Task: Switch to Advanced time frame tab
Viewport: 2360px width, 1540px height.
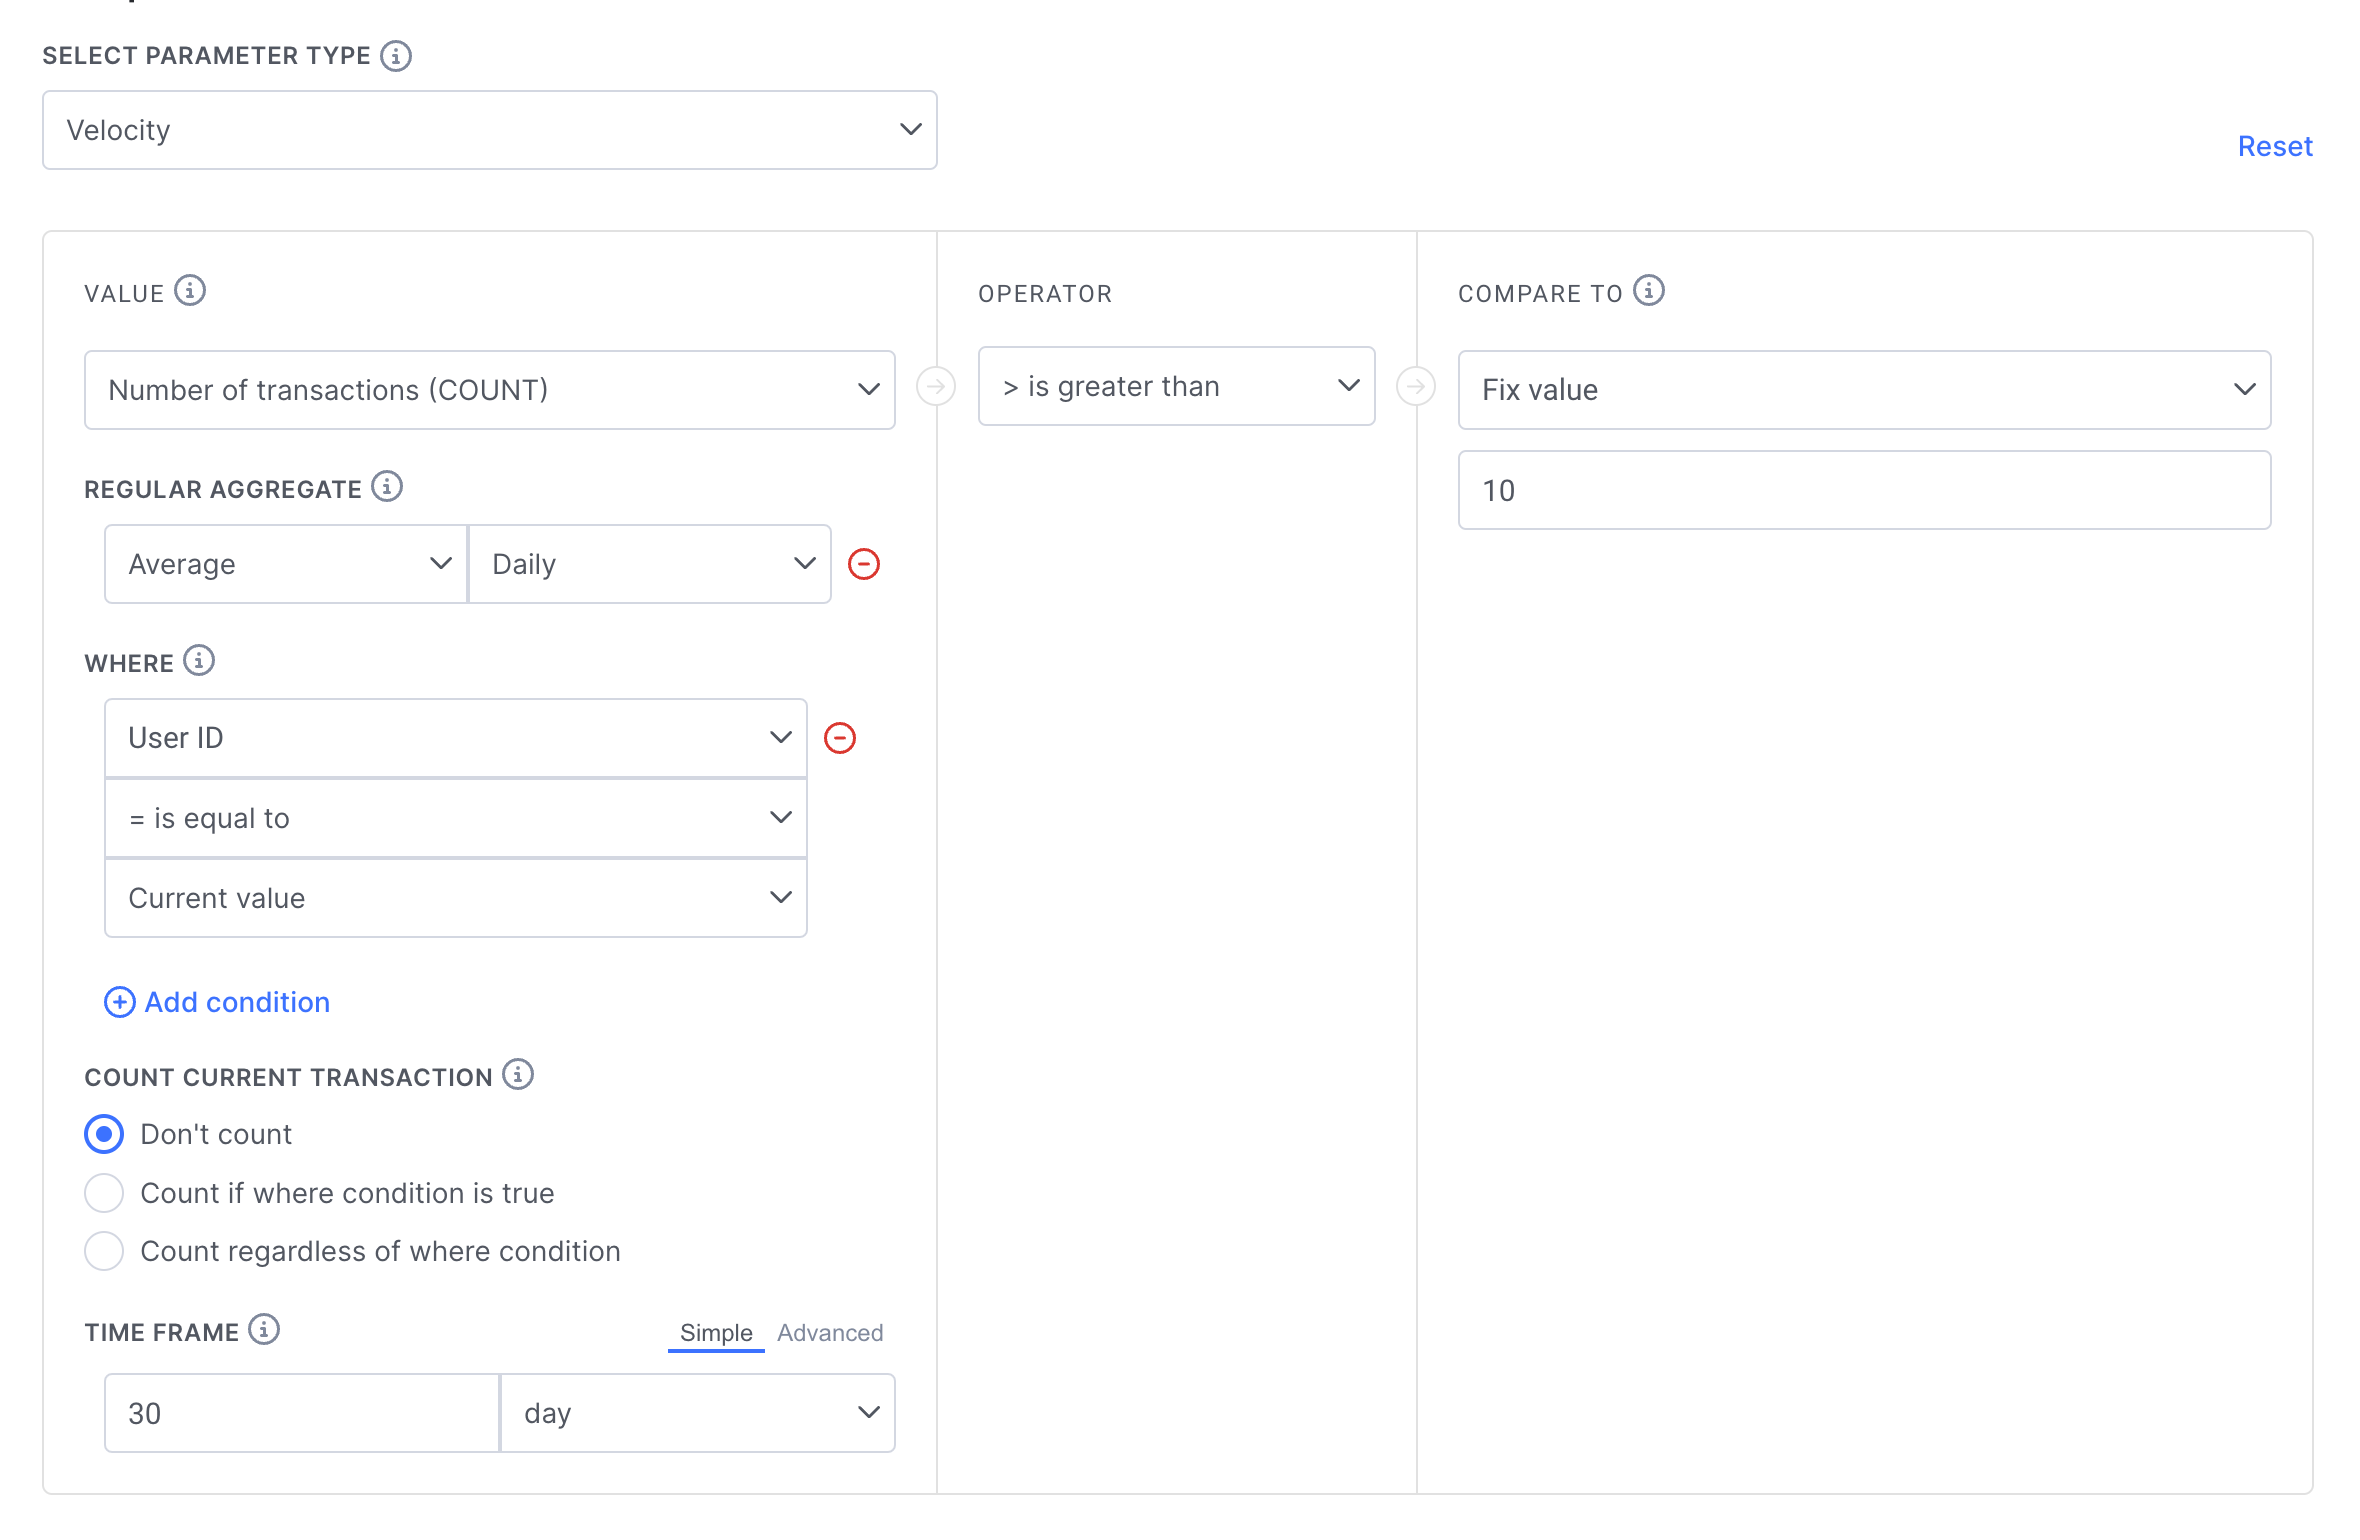Action: 830,1333
